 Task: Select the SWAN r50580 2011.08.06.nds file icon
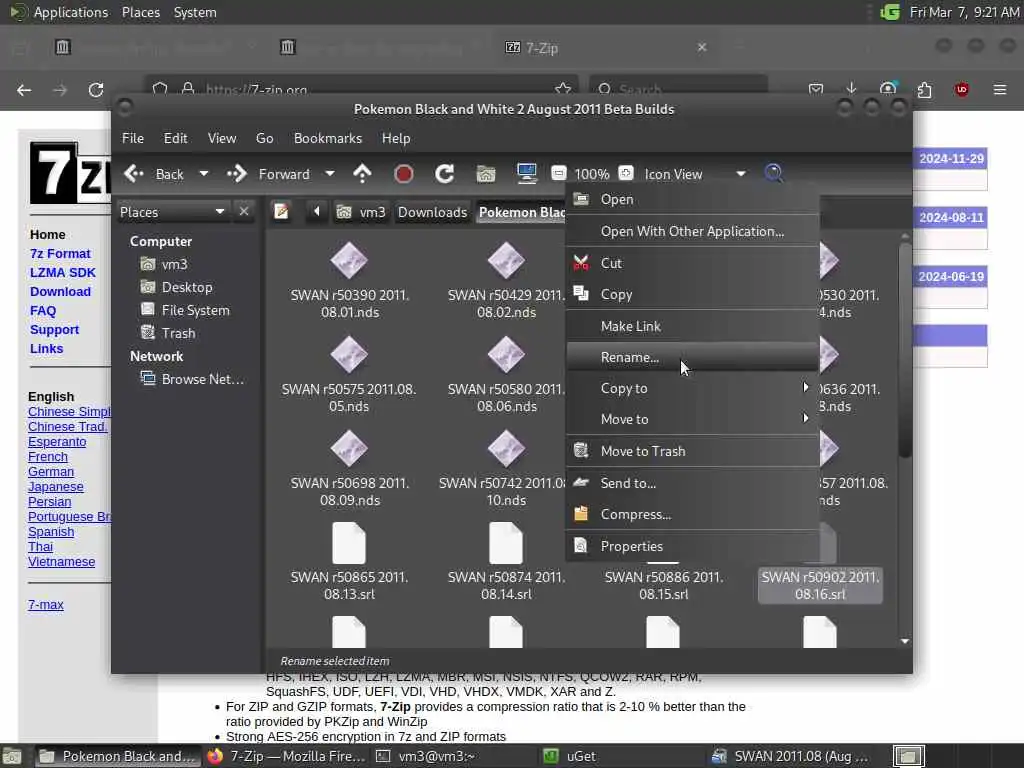506,355
